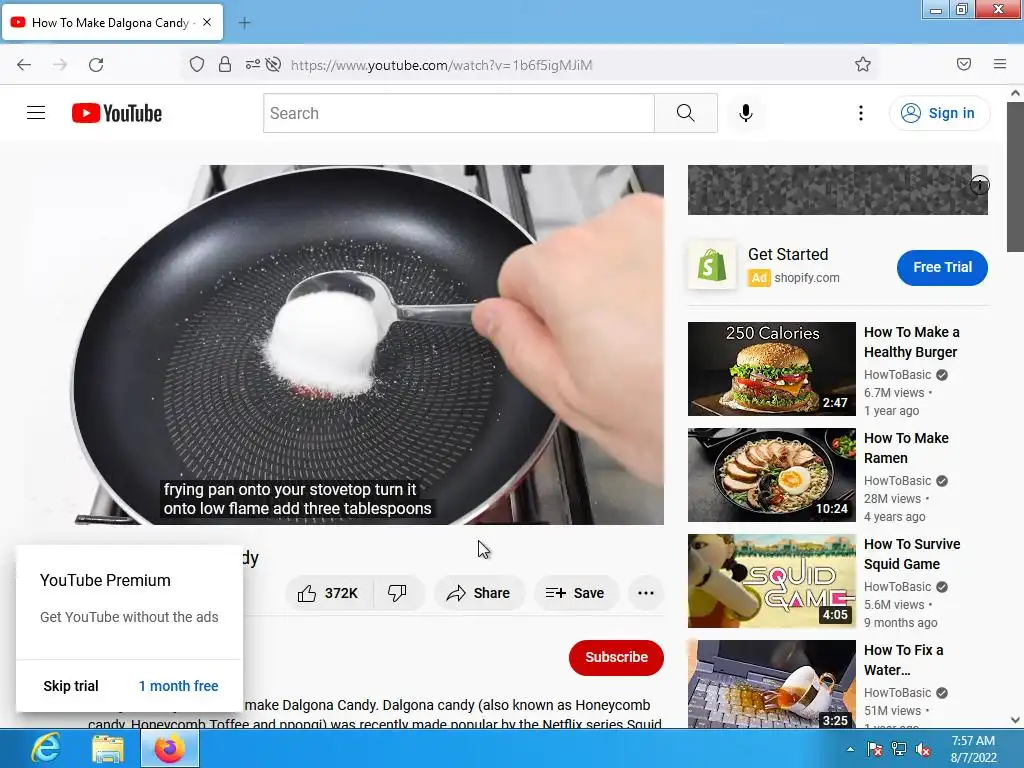Share the Dalgona Candy video
Screen dimensions: 1024x768
click(479, 593)
